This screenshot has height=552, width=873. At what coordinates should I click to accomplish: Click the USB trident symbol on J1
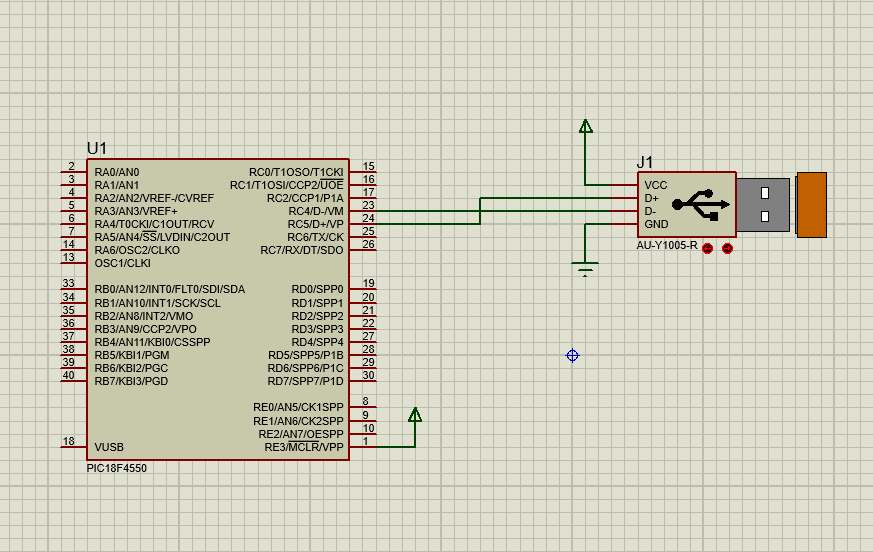[x=700, y=204]
